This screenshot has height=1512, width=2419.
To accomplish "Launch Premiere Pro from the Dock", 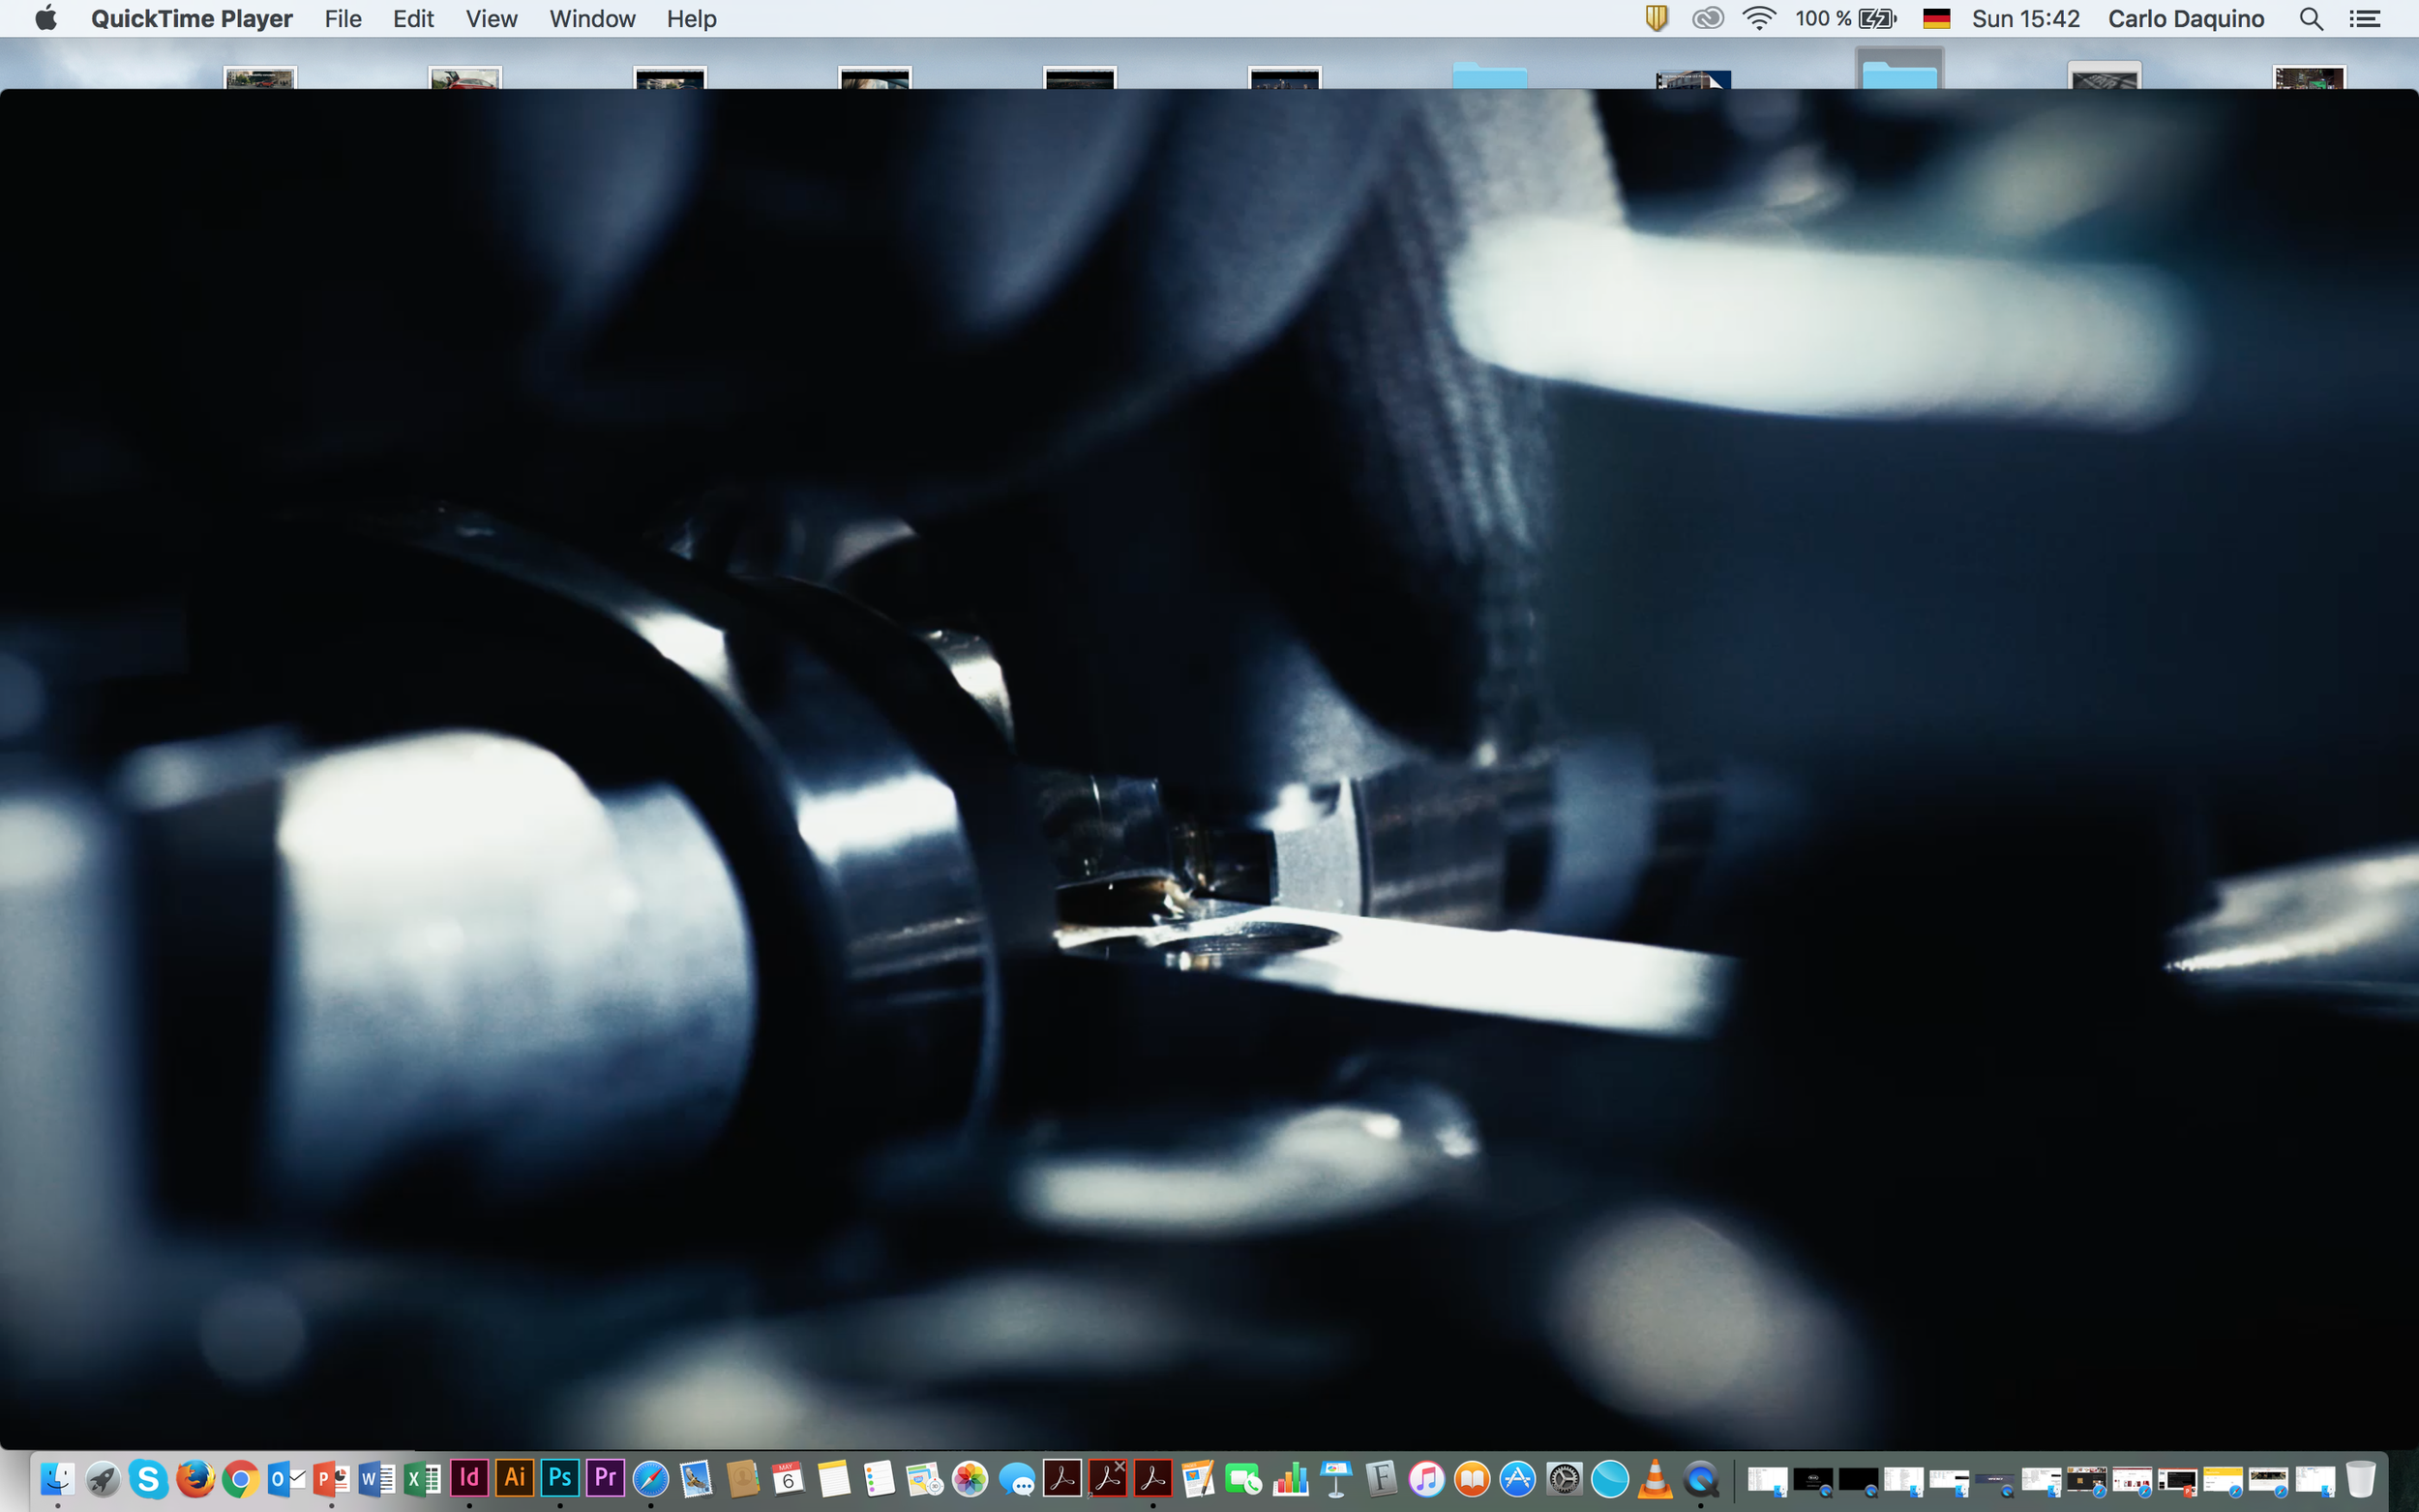I will [x=605, y=1478].
